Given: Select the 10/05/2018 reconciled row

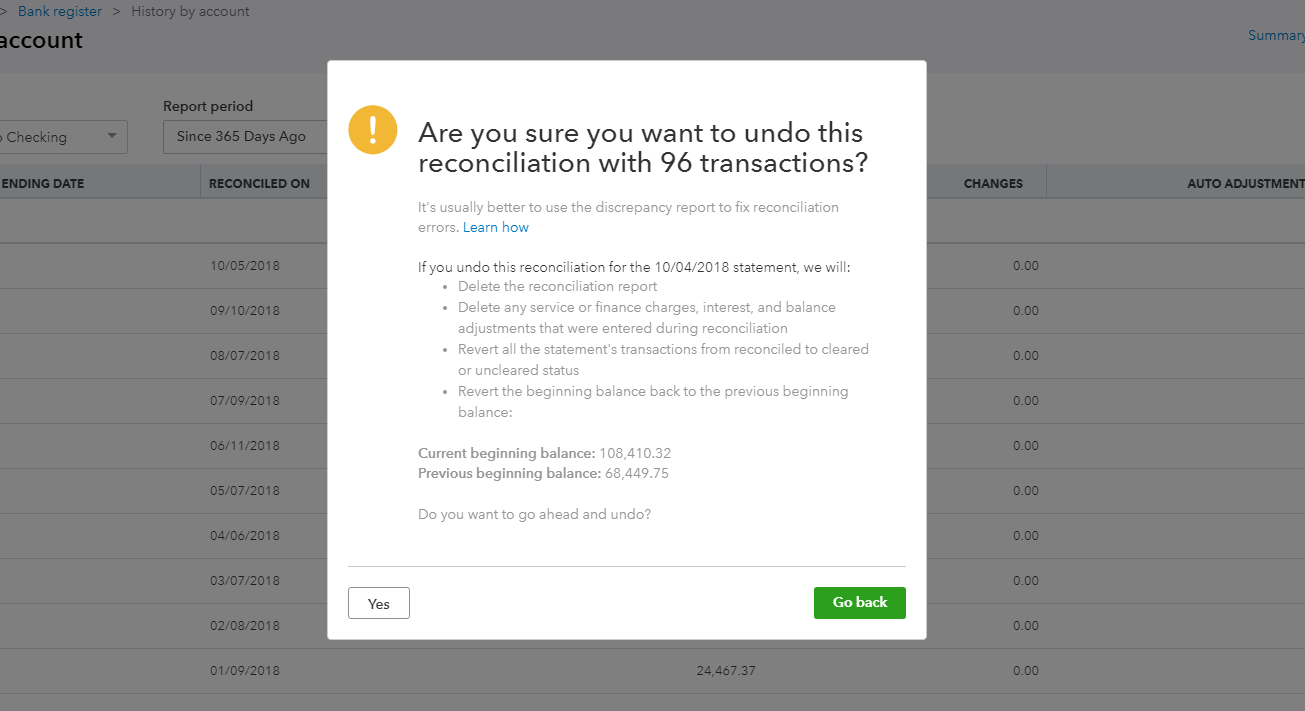Looking at the screenshot, I should coord(652,266).
